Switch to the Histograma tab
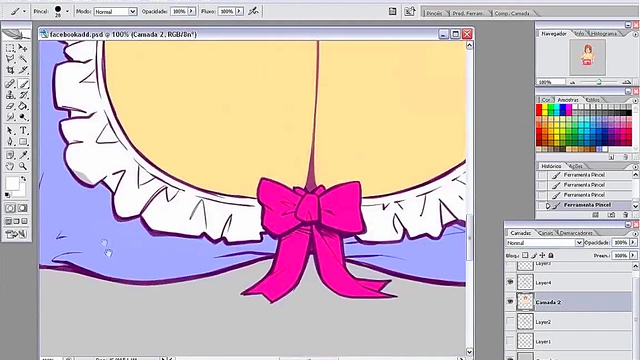 (604, 34)
